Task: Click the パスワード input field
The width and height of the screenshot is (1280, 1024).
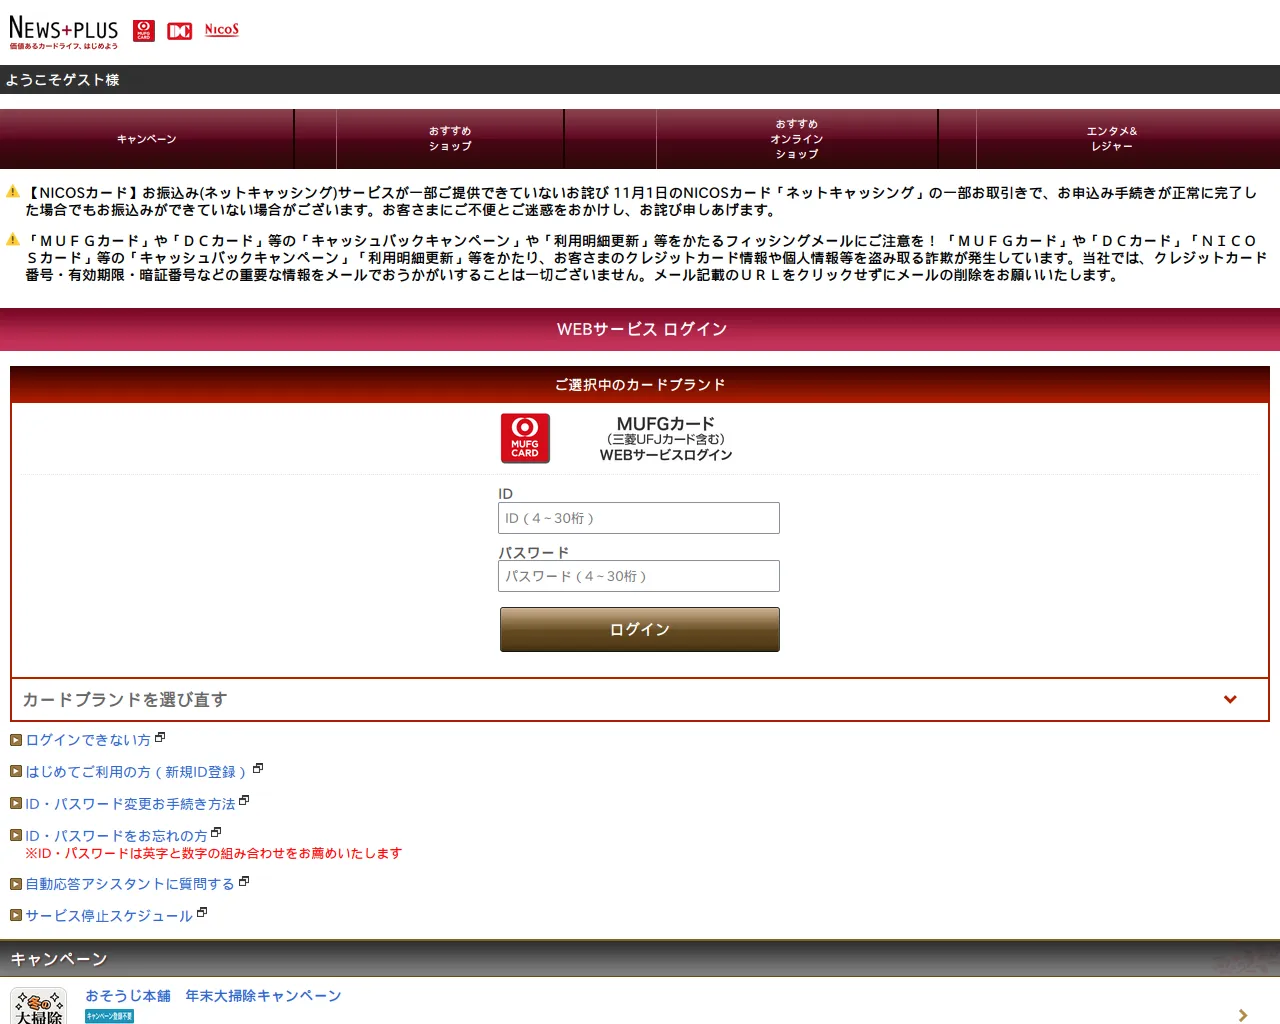Action: coord(639,576)
